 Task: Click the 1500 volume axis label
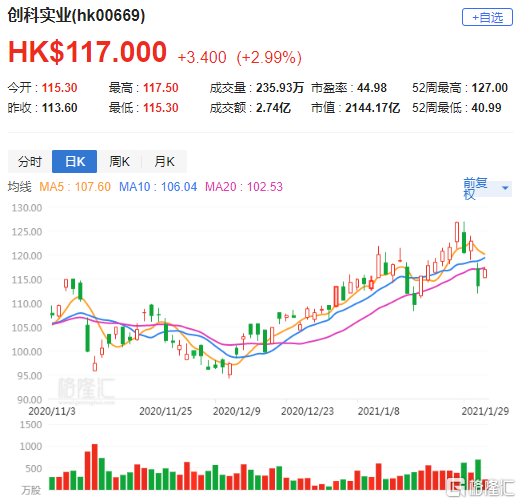[31, 425]
